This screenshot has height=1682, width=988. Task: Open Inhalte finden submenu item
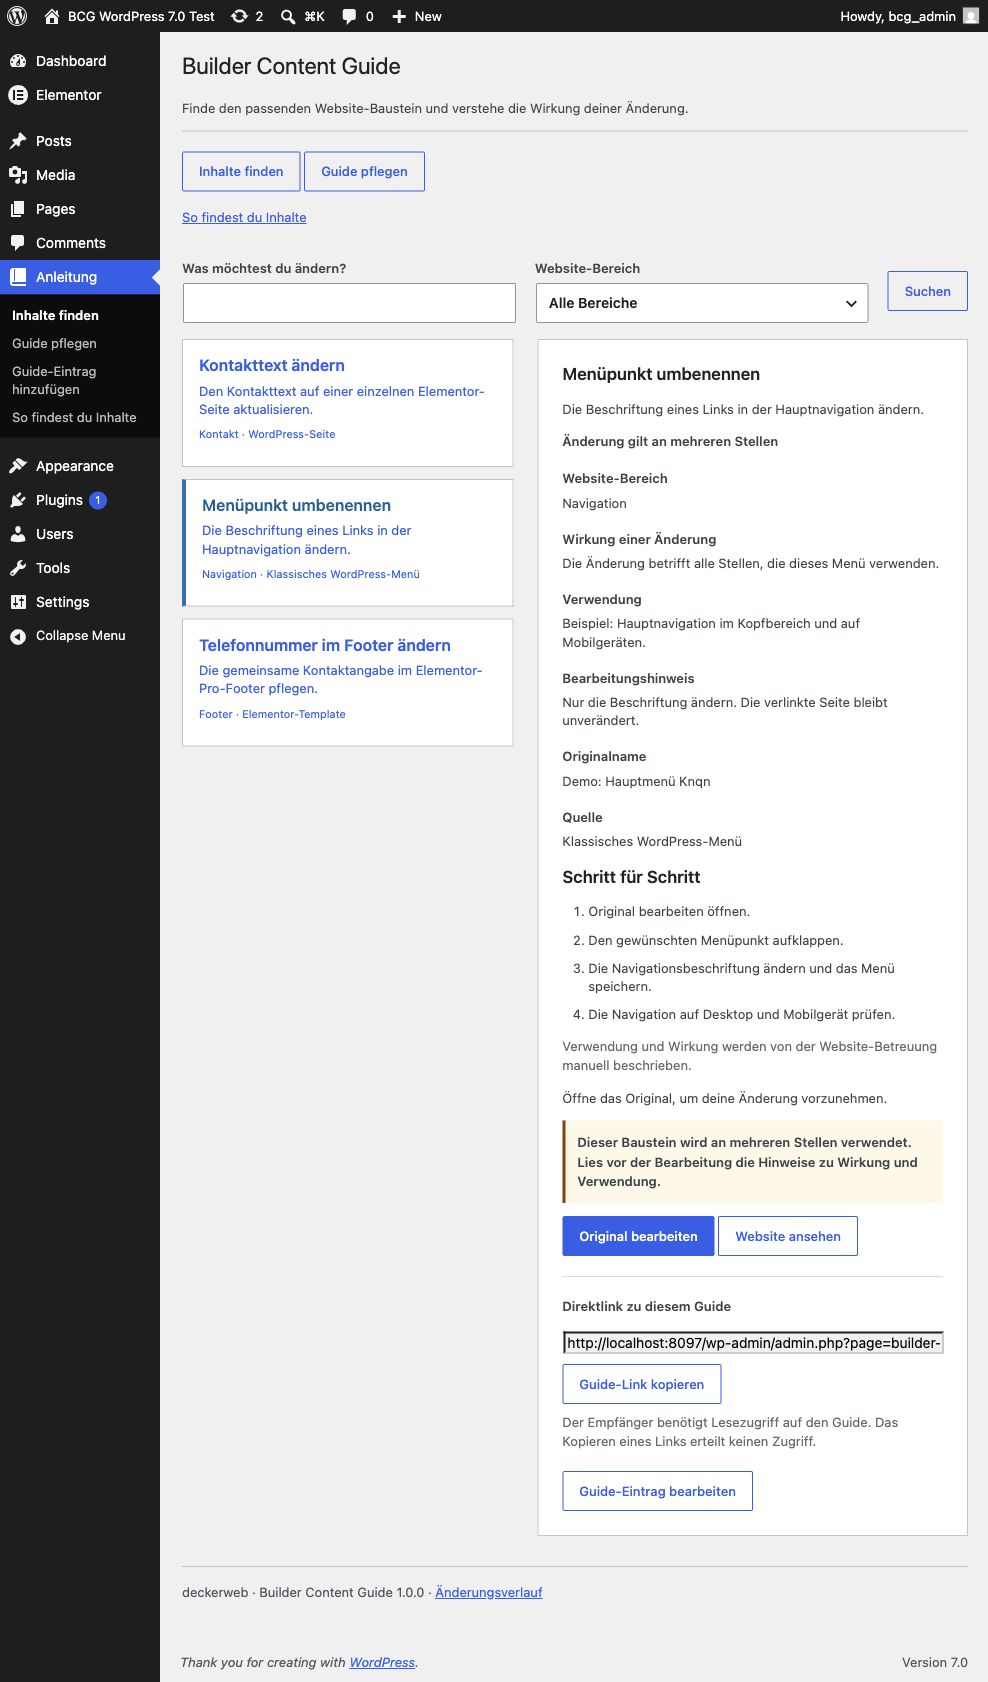click(55, 315)
